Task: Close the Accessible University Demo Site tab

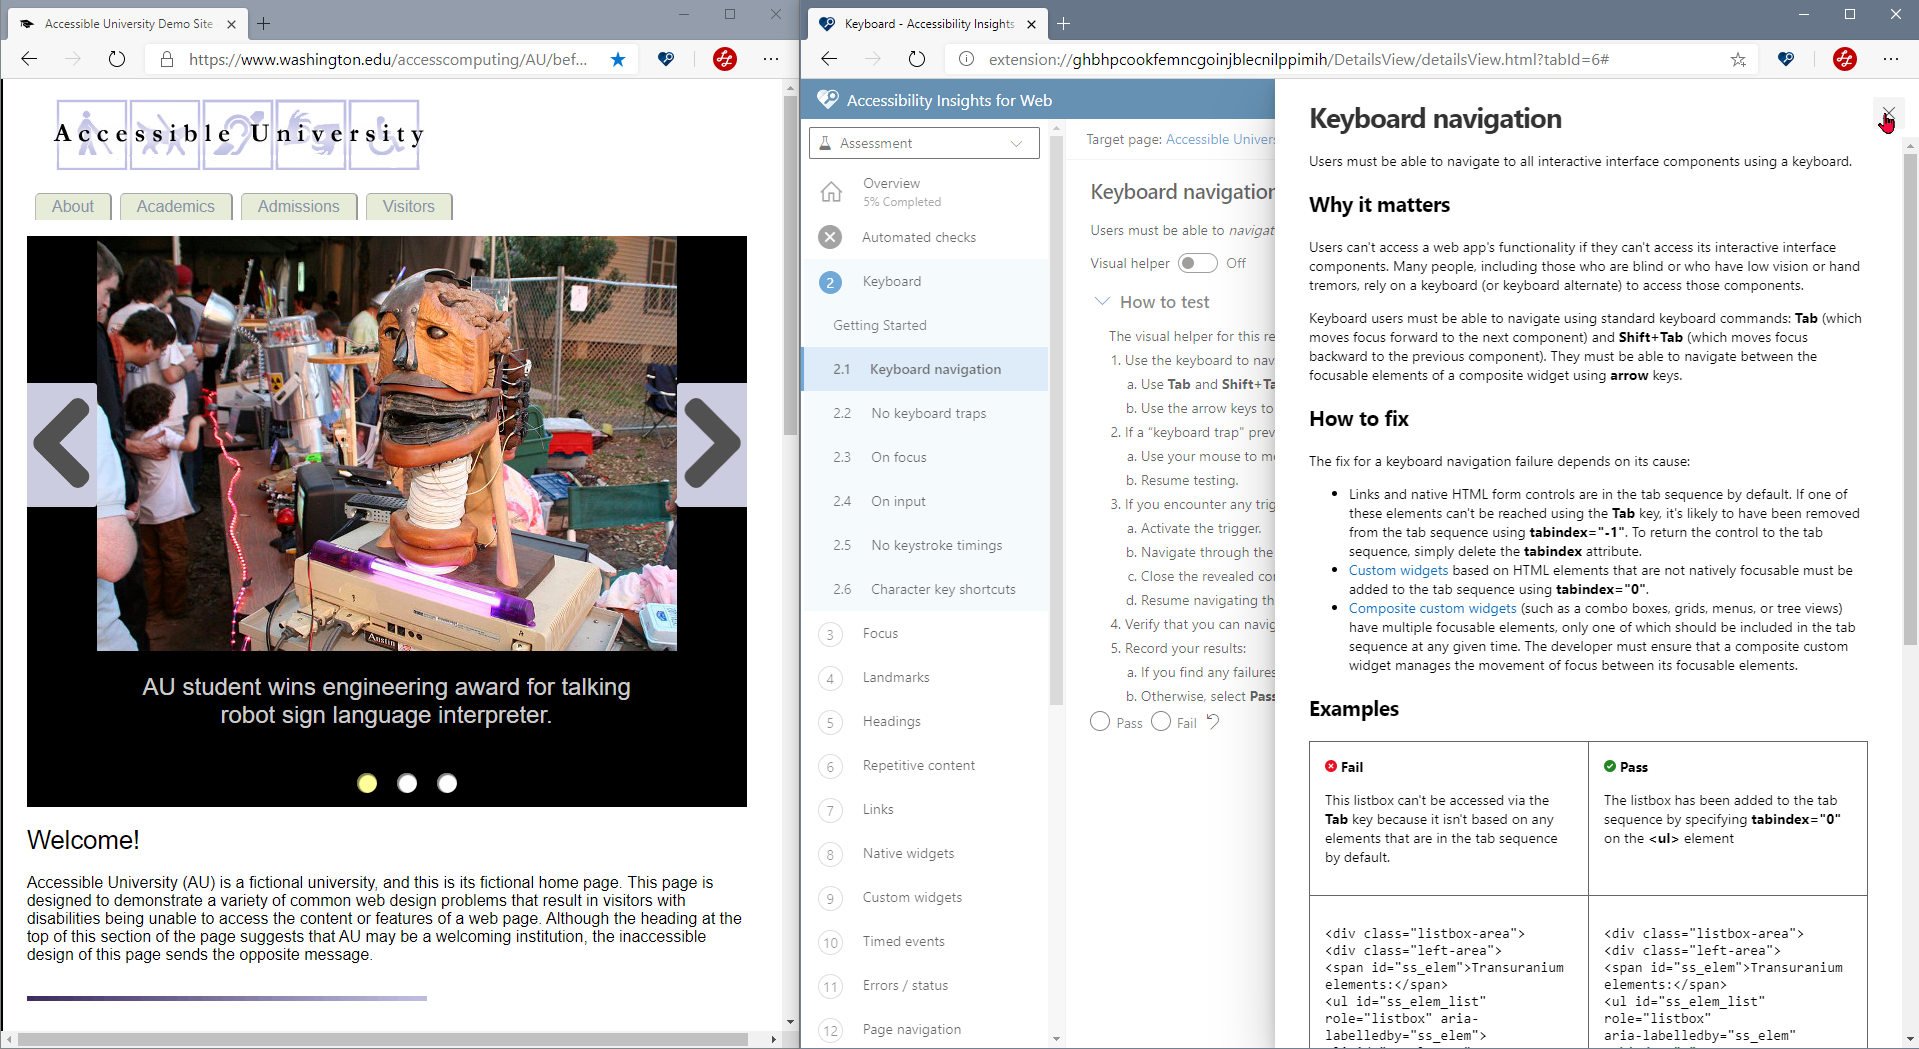Action: click(x=231, y=24)
